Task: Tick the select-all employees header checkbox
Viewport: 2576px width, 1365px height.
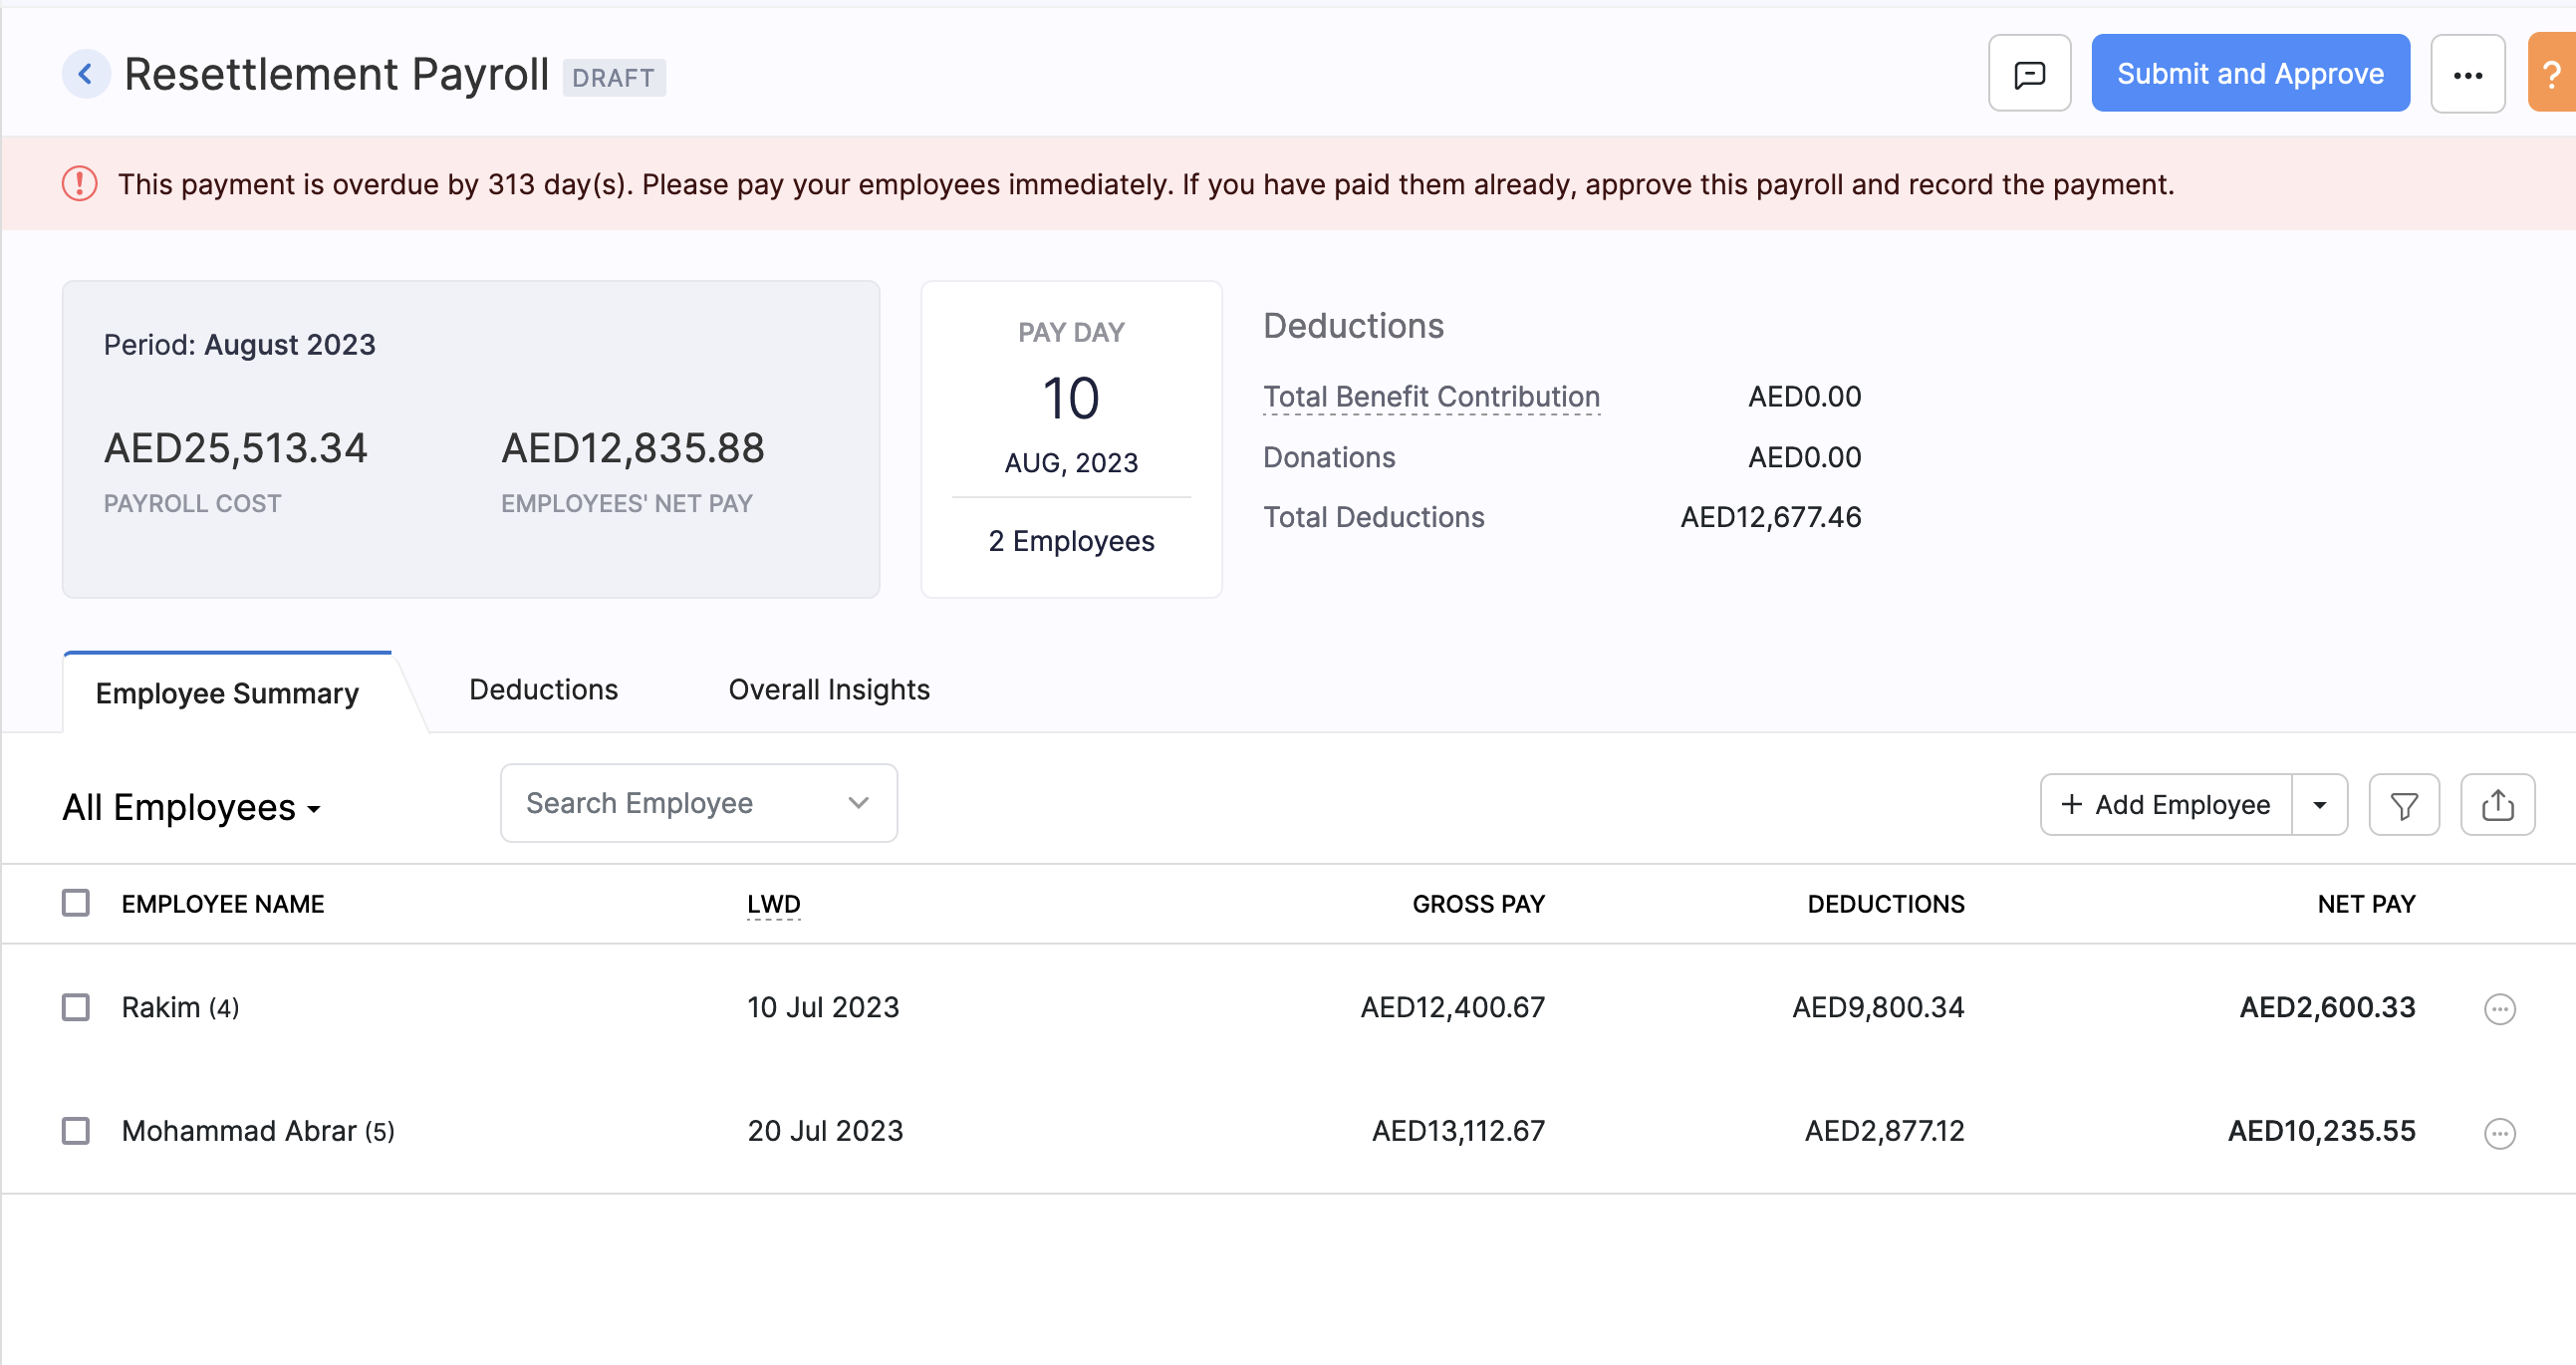Action: tap(76, 903)
